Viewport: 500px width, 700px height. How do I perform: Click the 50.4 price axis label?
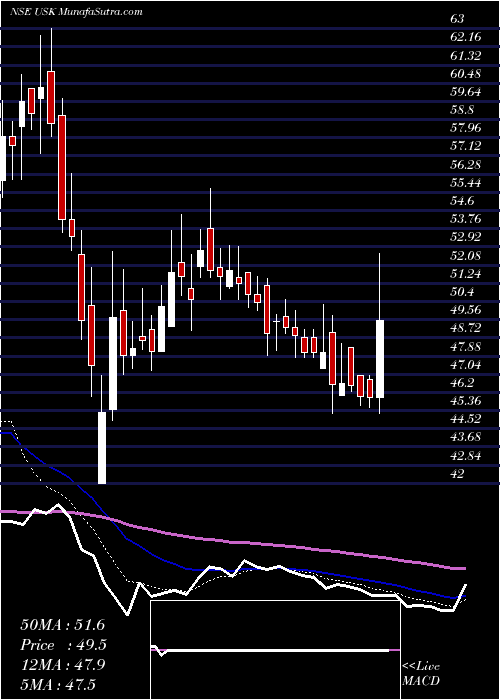click(463, 292)
